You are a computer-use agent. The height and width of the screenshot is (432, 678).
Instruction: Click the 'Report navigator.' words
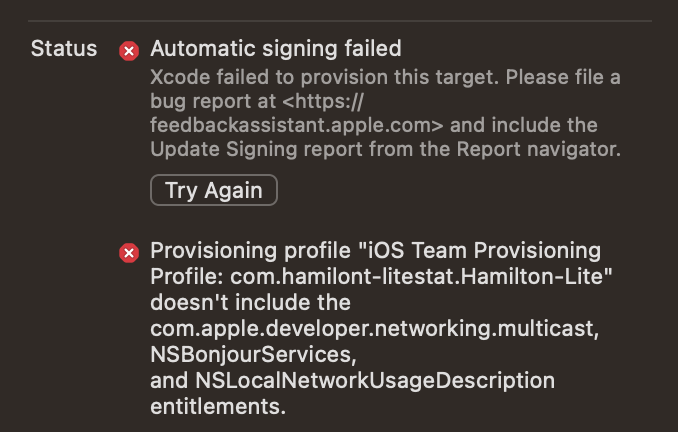(538, 150)
